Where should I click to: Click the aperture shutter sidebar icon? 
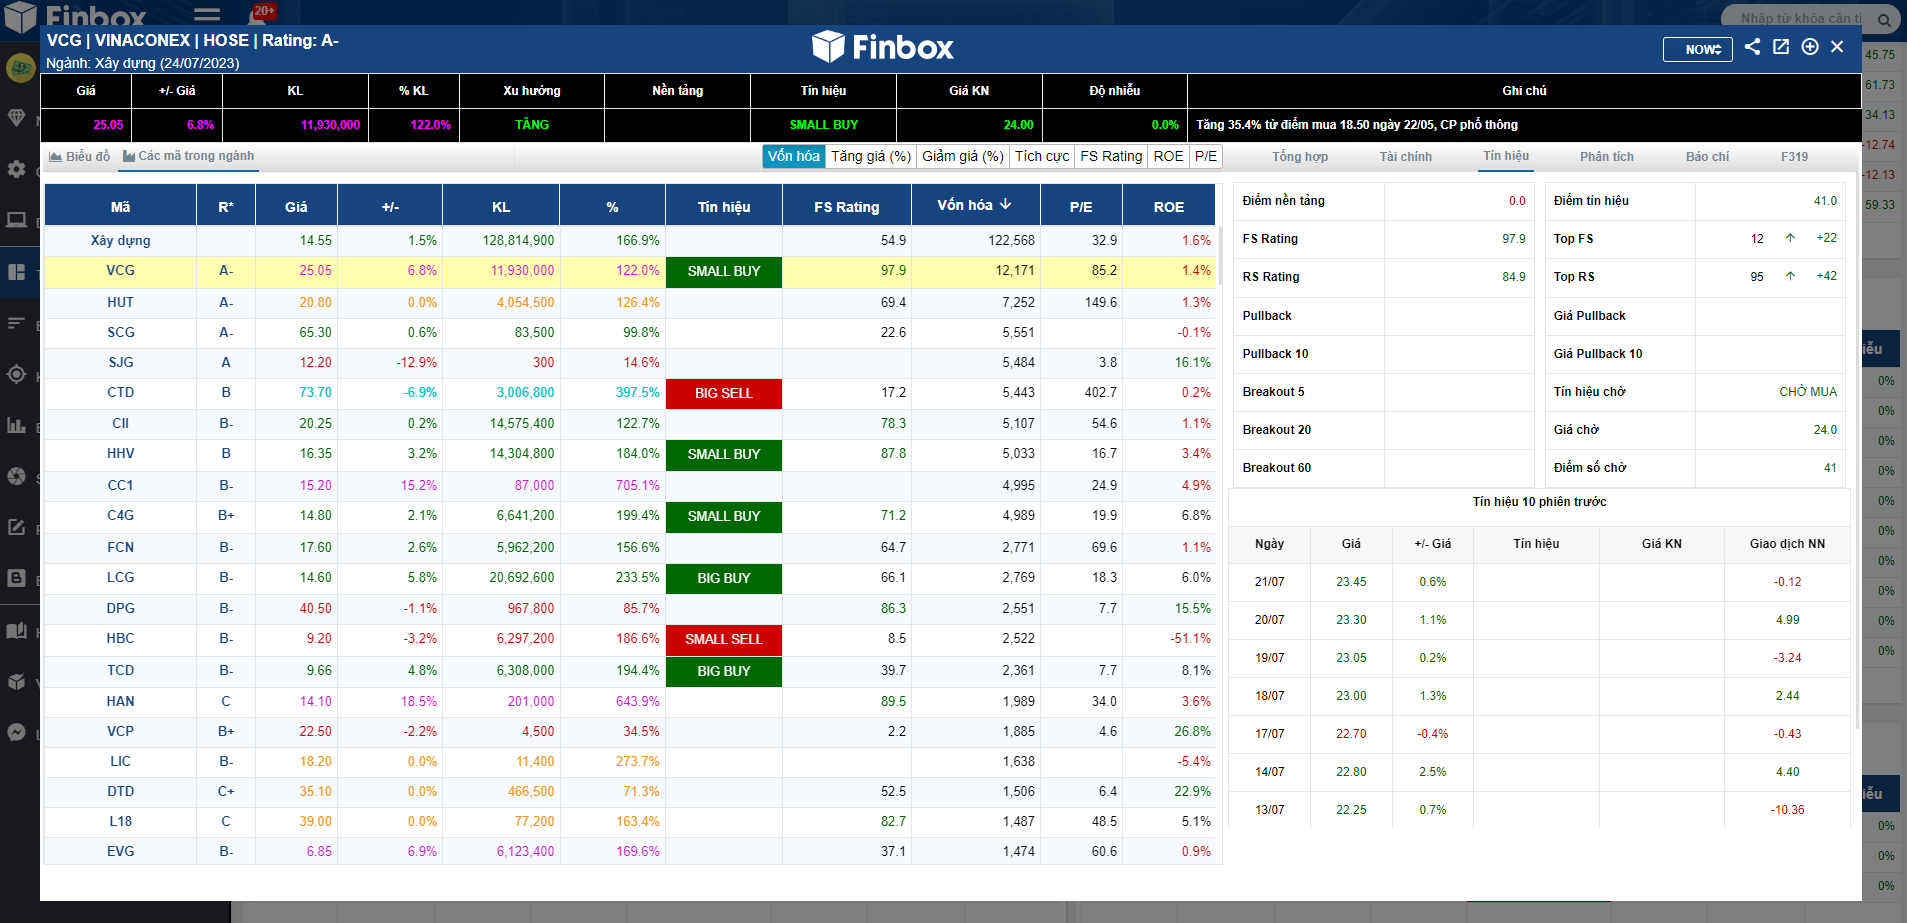(x=17, y=476)
